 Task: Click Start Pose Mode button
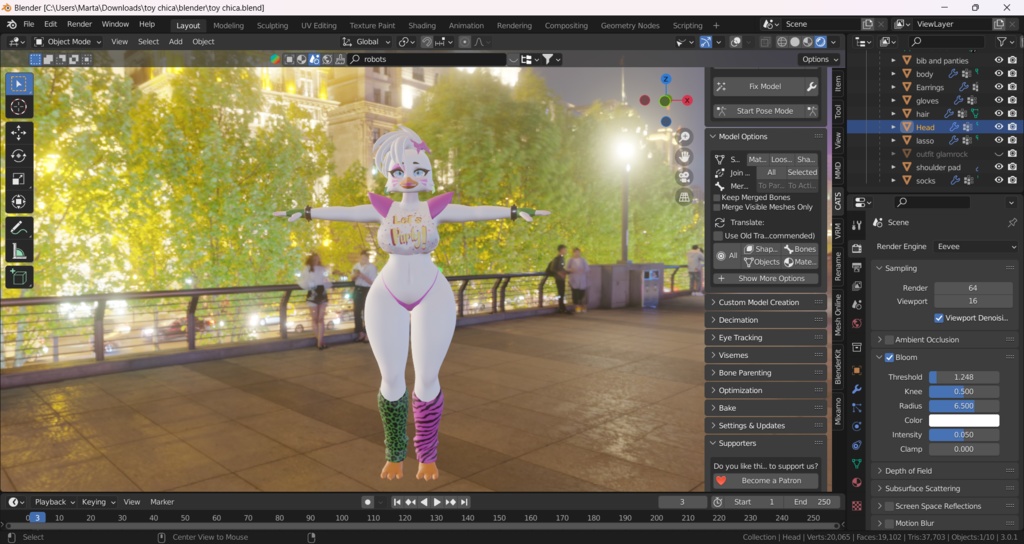coord(765,111)
